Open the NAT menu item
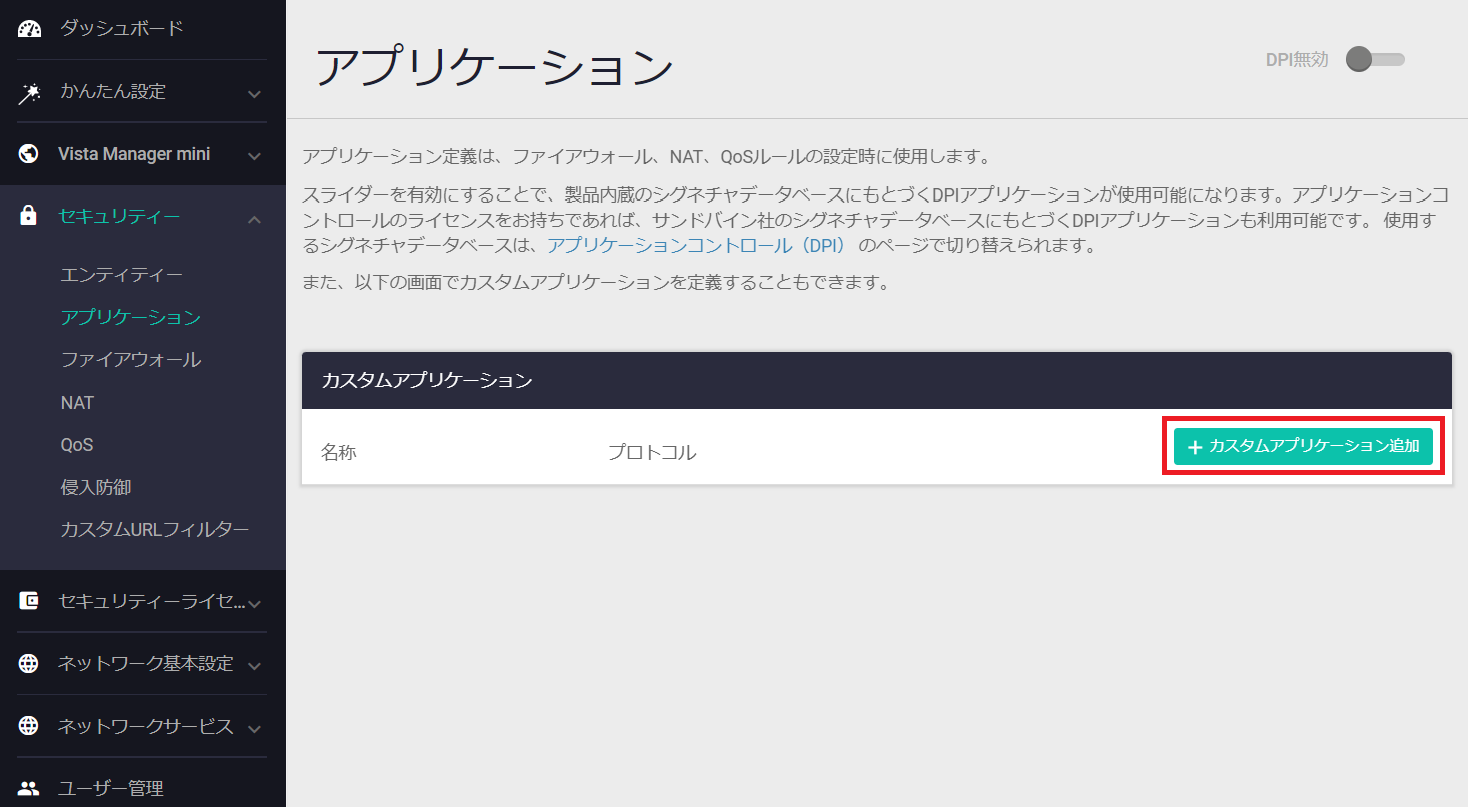Image resolution: width=1468 pixels, height=807 pixels. click(x=77, y=403)
